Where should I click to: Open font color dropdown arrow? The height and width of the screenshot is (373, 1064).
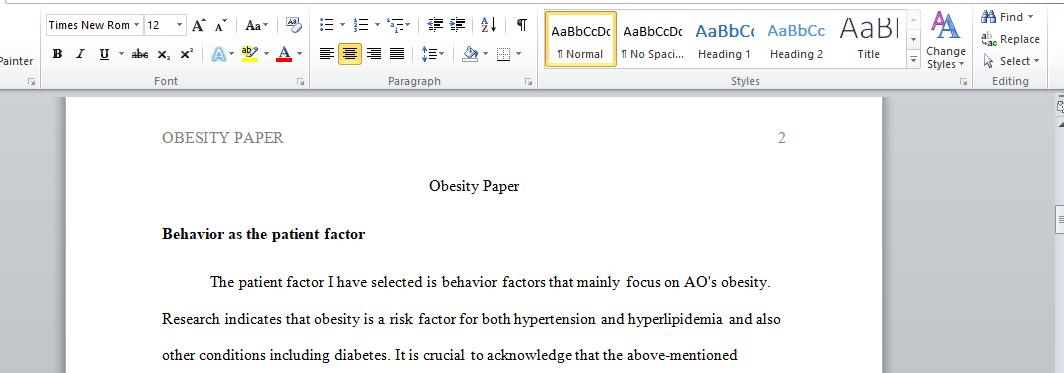[x=299, y=54]
